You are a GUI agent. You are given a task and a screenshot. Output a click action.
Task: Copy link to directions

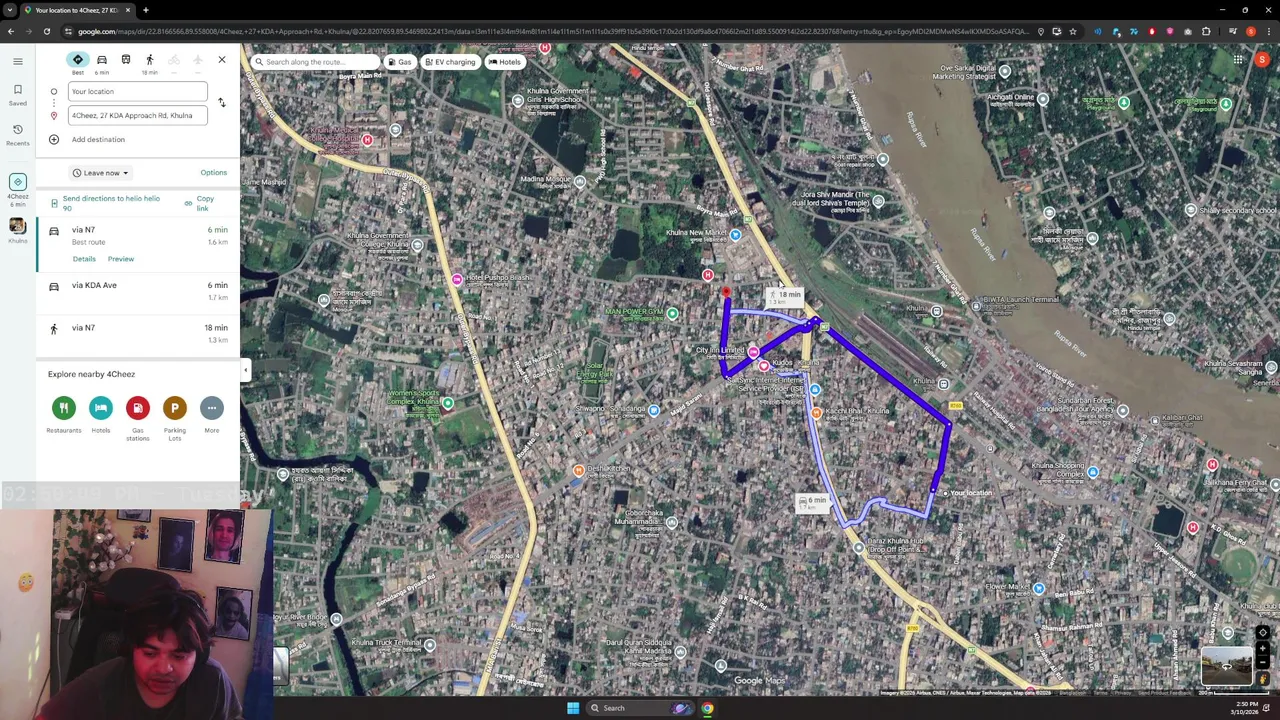coord(199,203)
